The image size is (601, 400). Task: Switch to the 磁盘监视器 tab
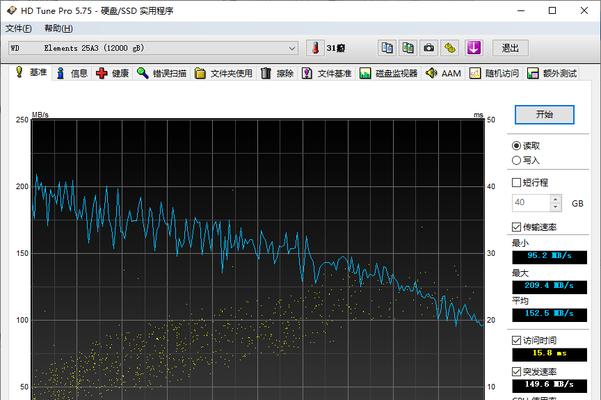(389, 73)
